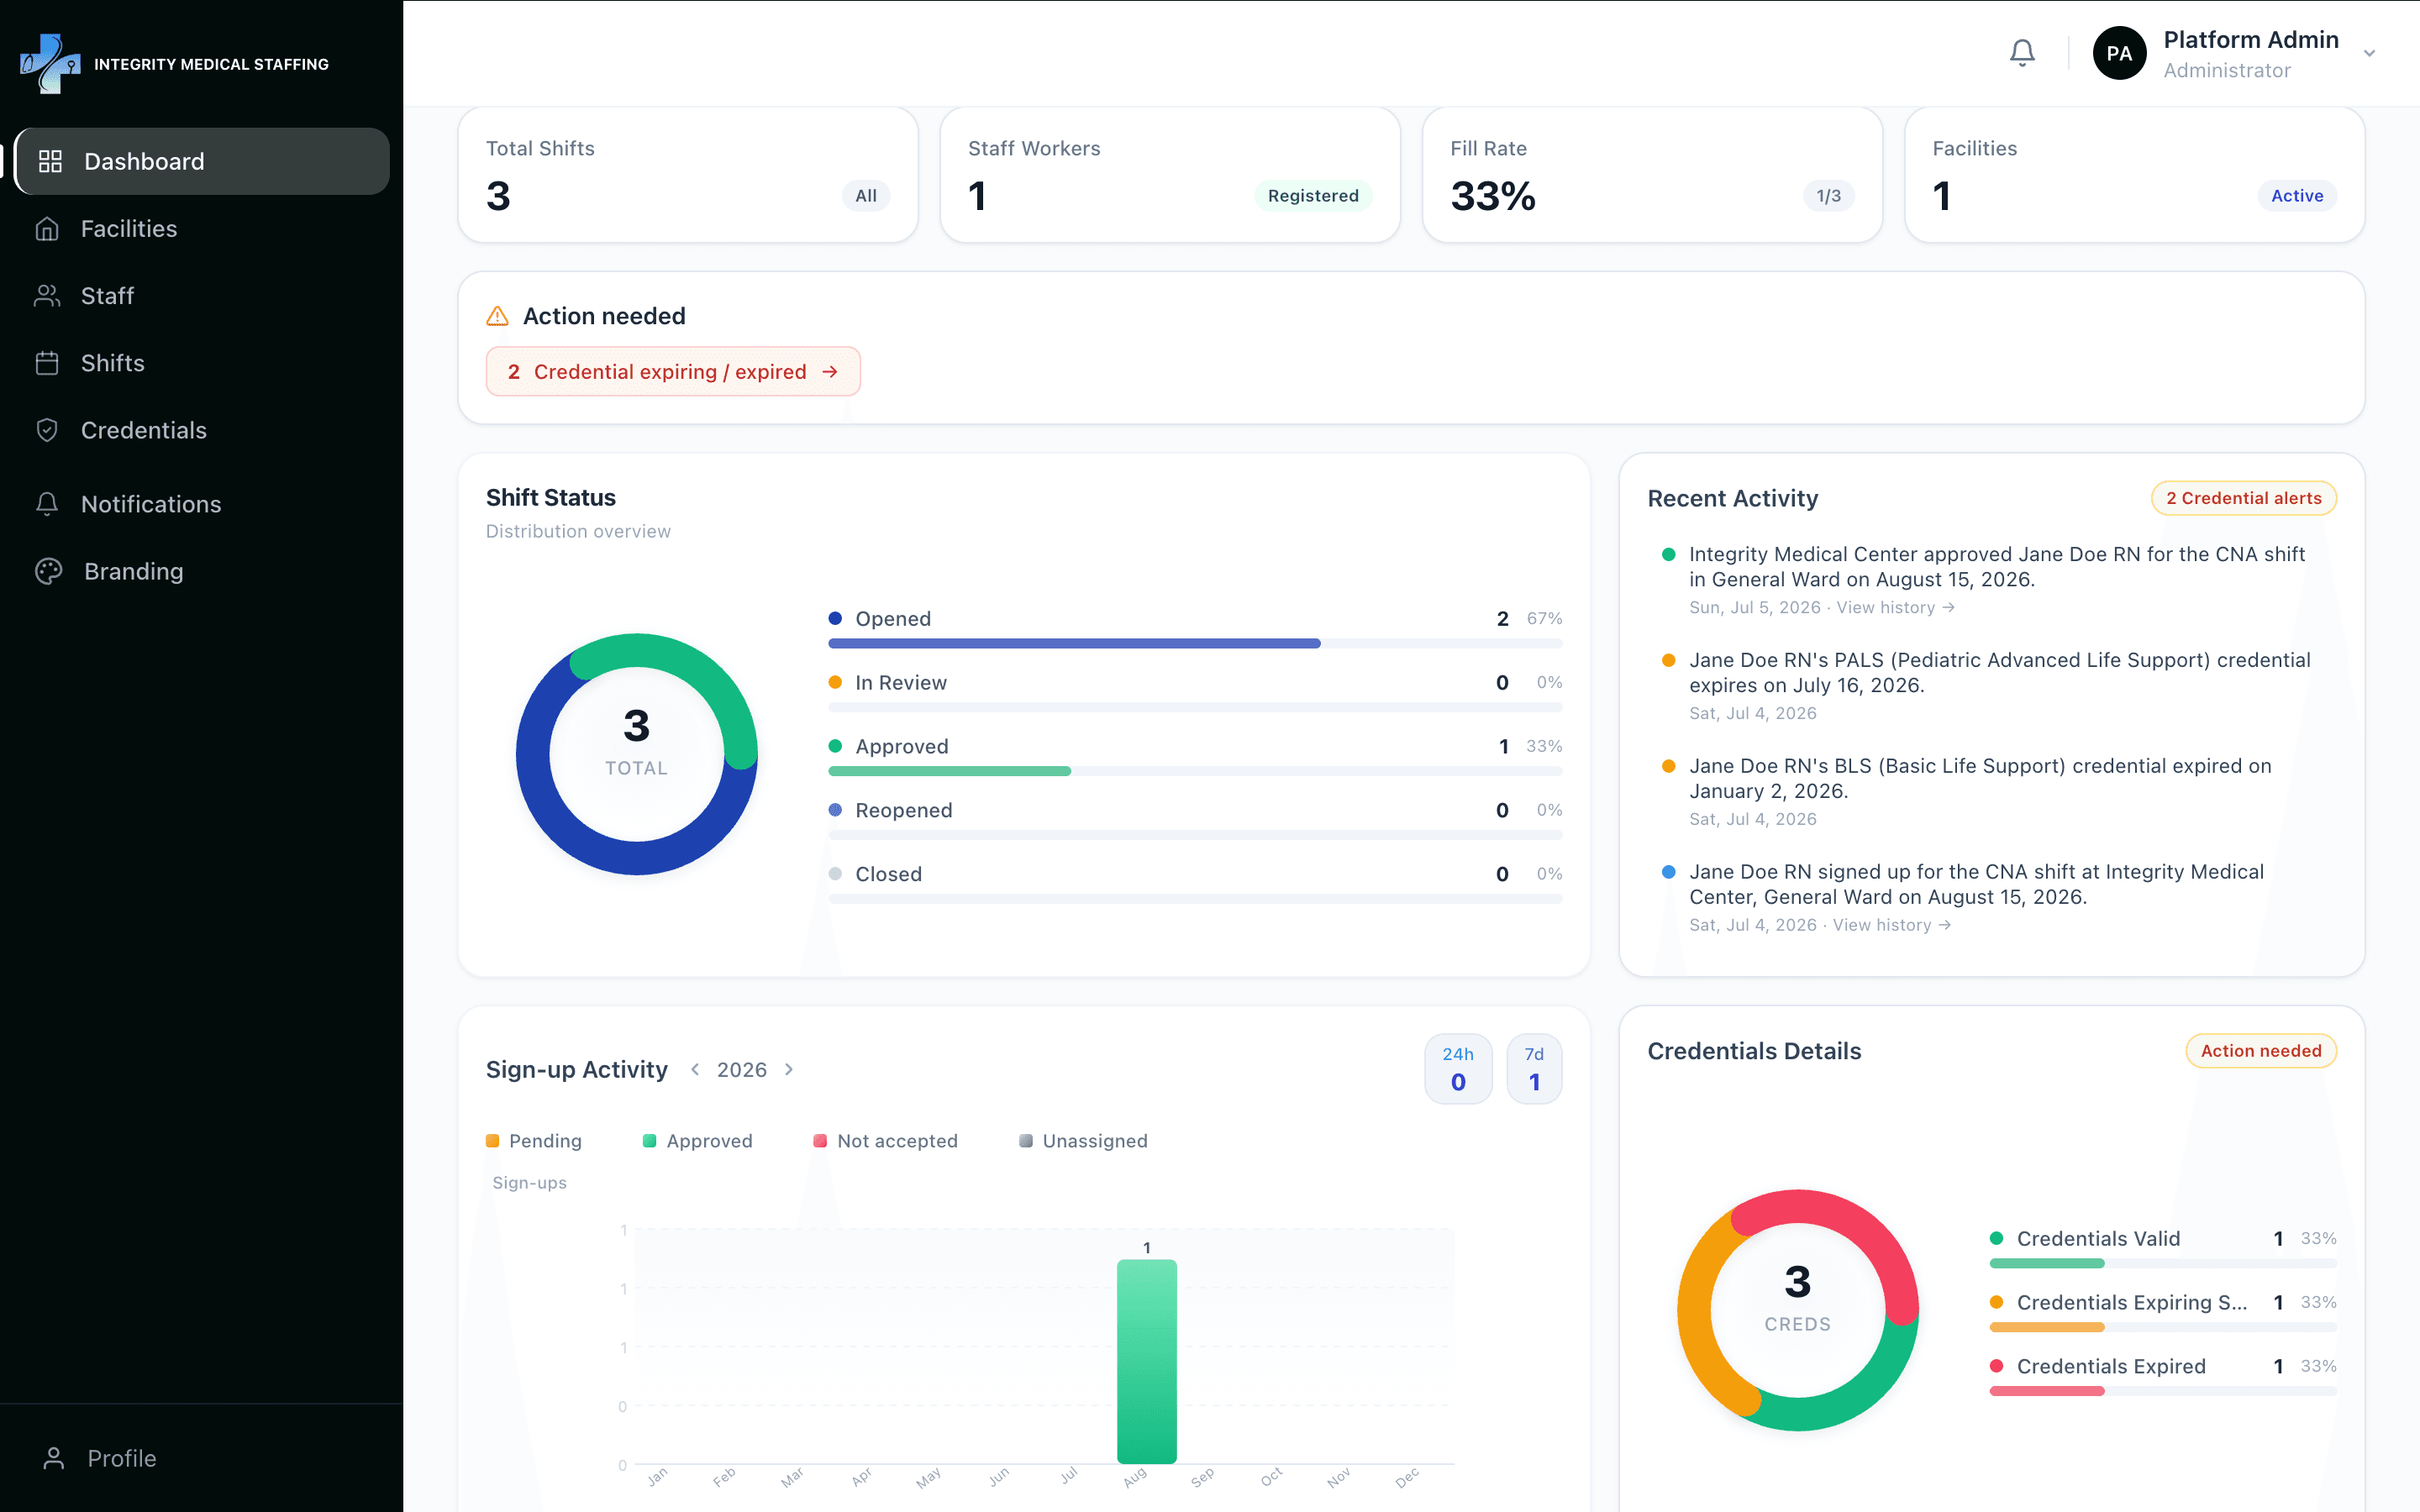The width and height of the screenshot is (2420, 1512).
Task: Open the Notifications menu item
Action: click(203, 504)
